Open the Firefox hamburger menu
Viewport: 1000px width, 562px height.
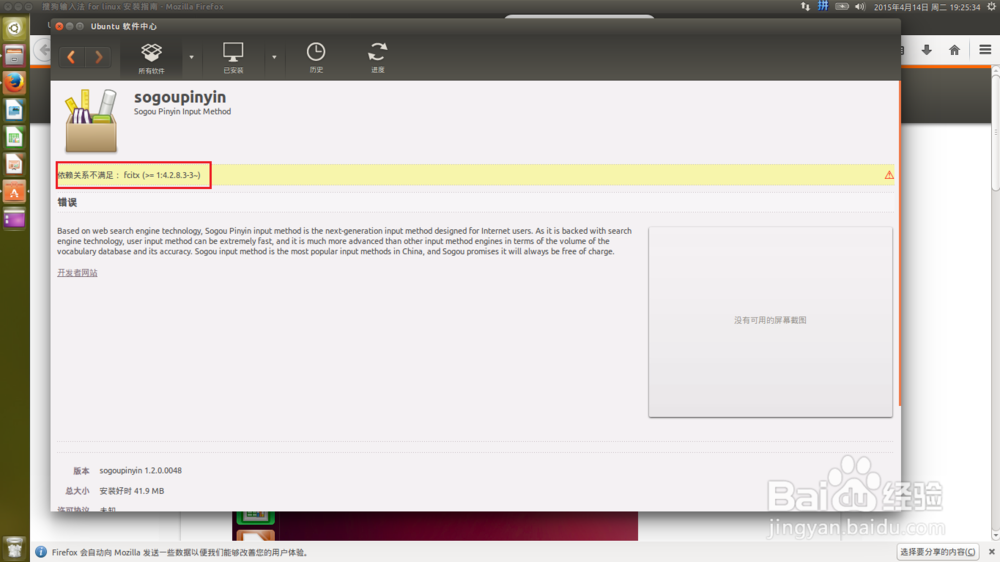(x=985, y=49)
